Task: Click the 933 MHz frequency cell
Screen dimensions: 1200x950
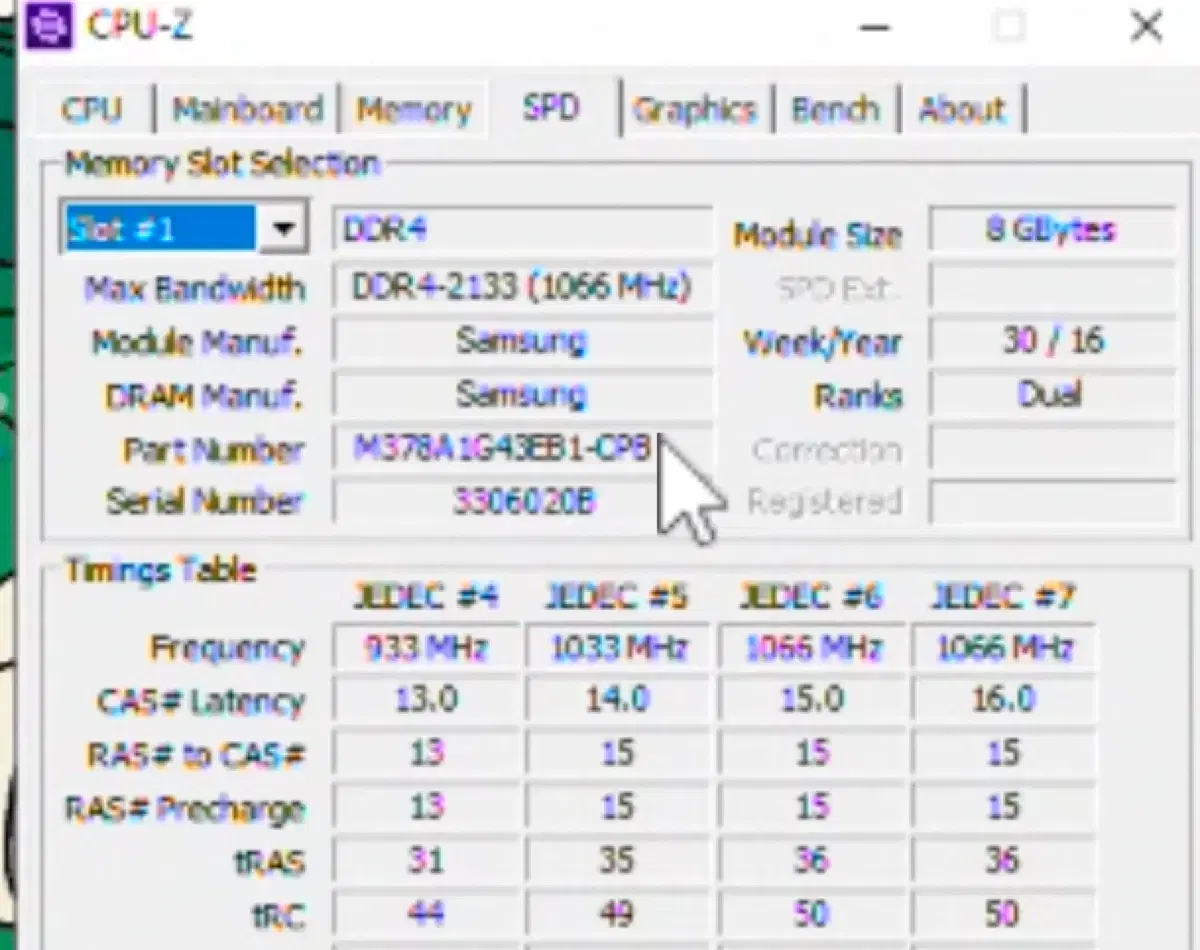Action: pyautogui.click(x=426, y=648)
